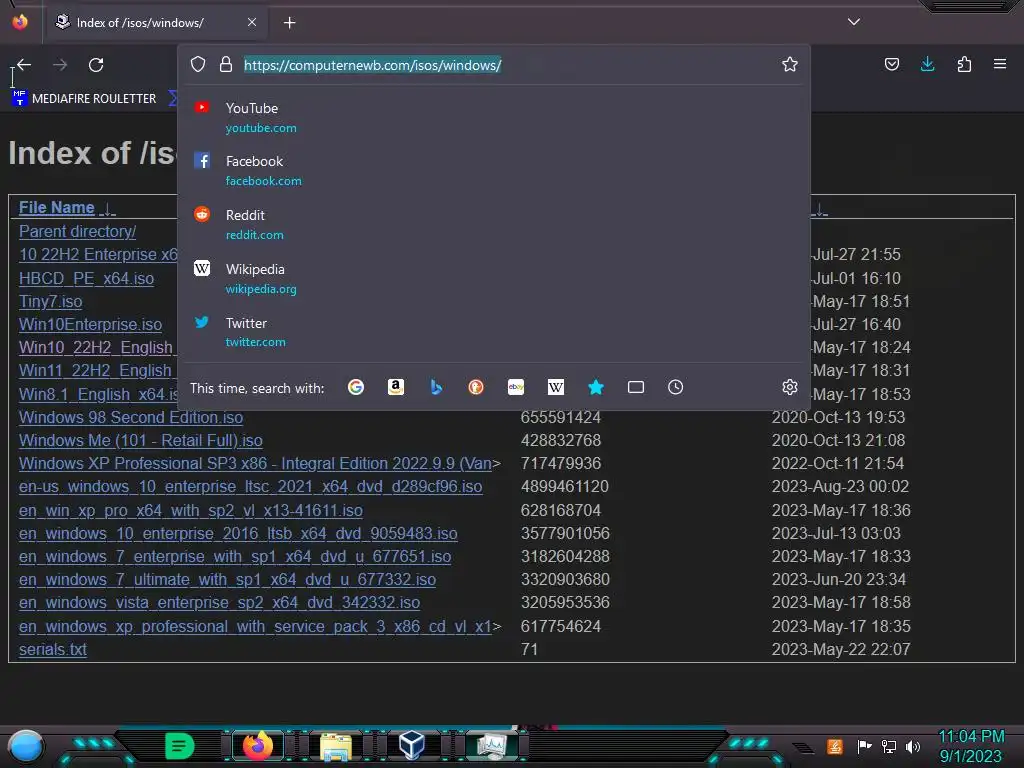
Task: Download en_win_xp_pro_x64_with_sp2 iso
Action: click(191, 510)
